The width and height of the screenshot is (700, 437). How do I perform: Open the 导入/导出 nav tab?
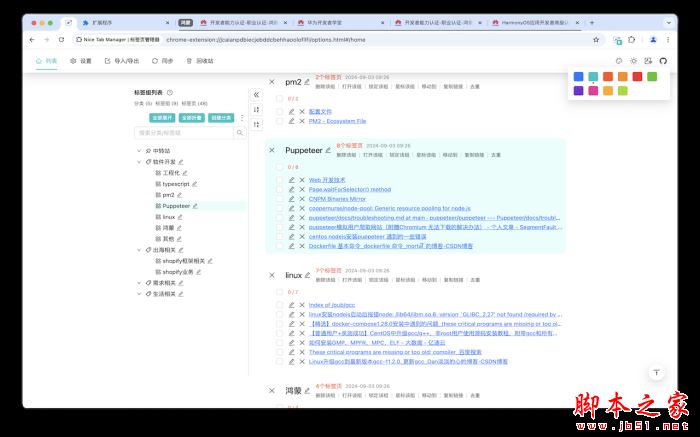[x=122, y=61]
